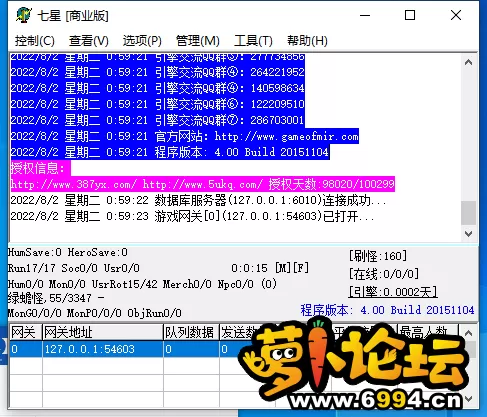The image size is (487, 417).
Task: Click the 绿蜥怪,55/3347 status line
Action: (x=56, y=298)
